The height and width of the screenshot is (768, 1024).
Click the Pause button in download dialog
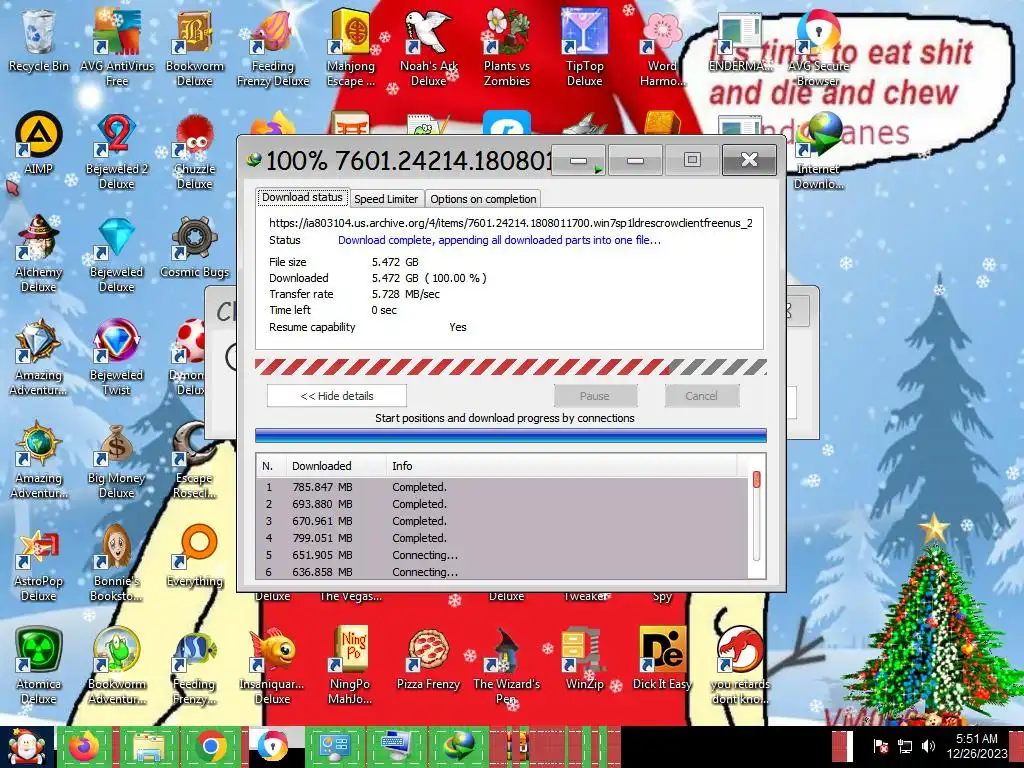point(595,396)
